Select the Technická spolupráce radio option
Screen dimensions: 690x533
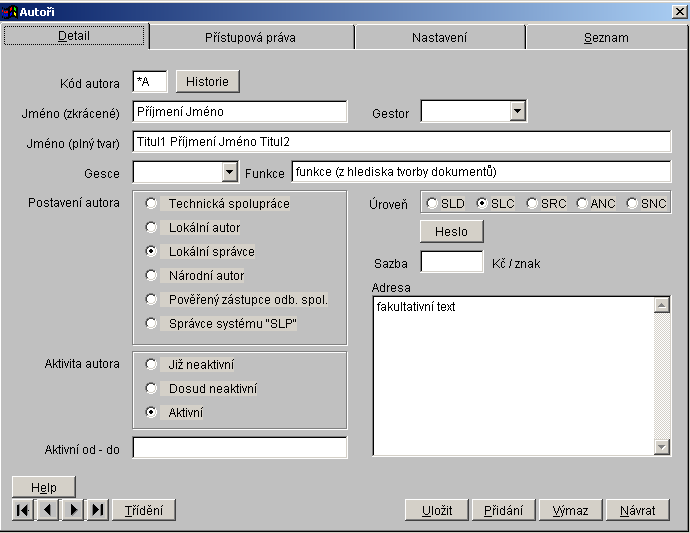coord(151,203)
